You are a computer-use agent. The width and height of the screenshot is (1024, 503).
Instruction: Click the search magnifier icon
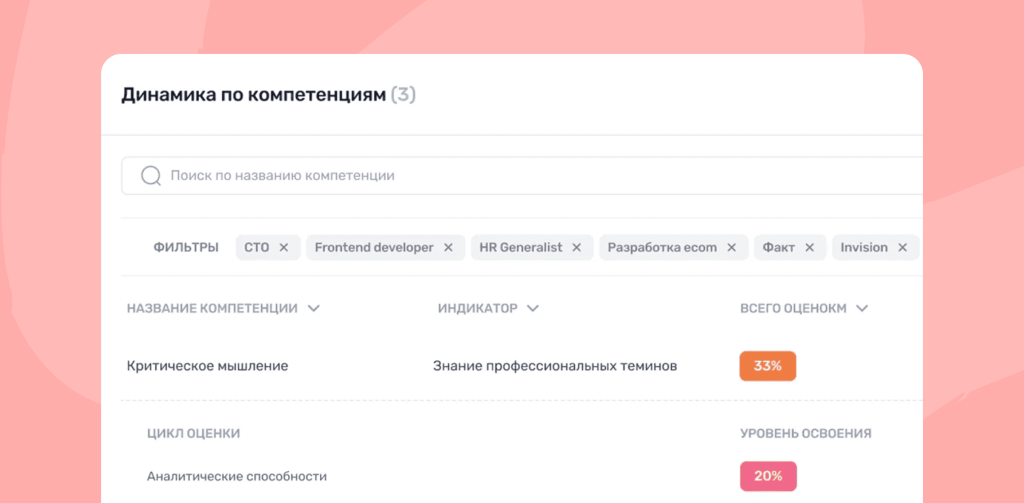tap(151, 176)
